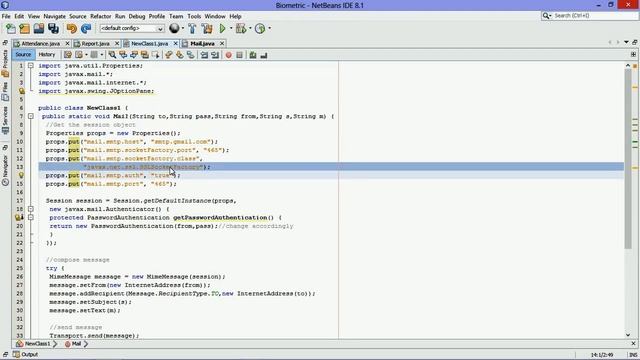Open the Services side panel
The image size is (640, 360).
pos(5,120)
